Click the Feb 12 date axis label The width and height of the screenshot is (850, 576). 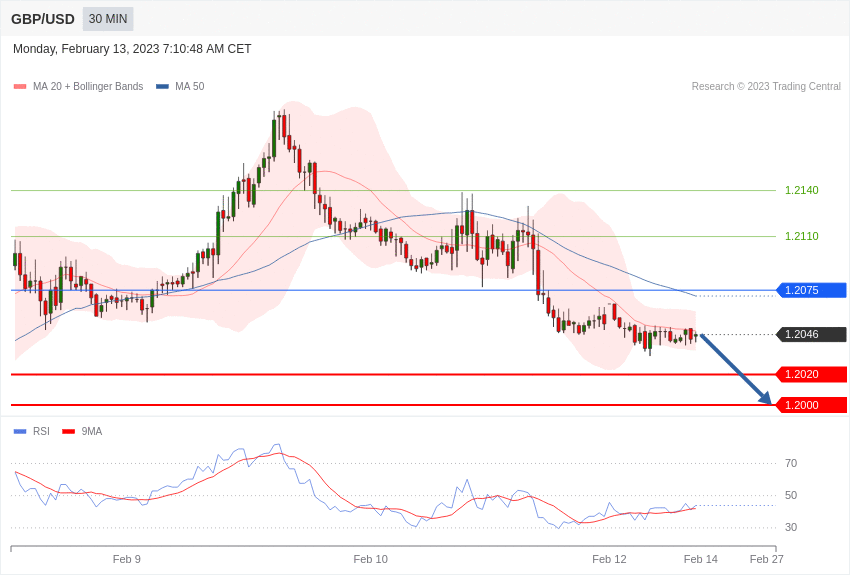pos(609,559)
